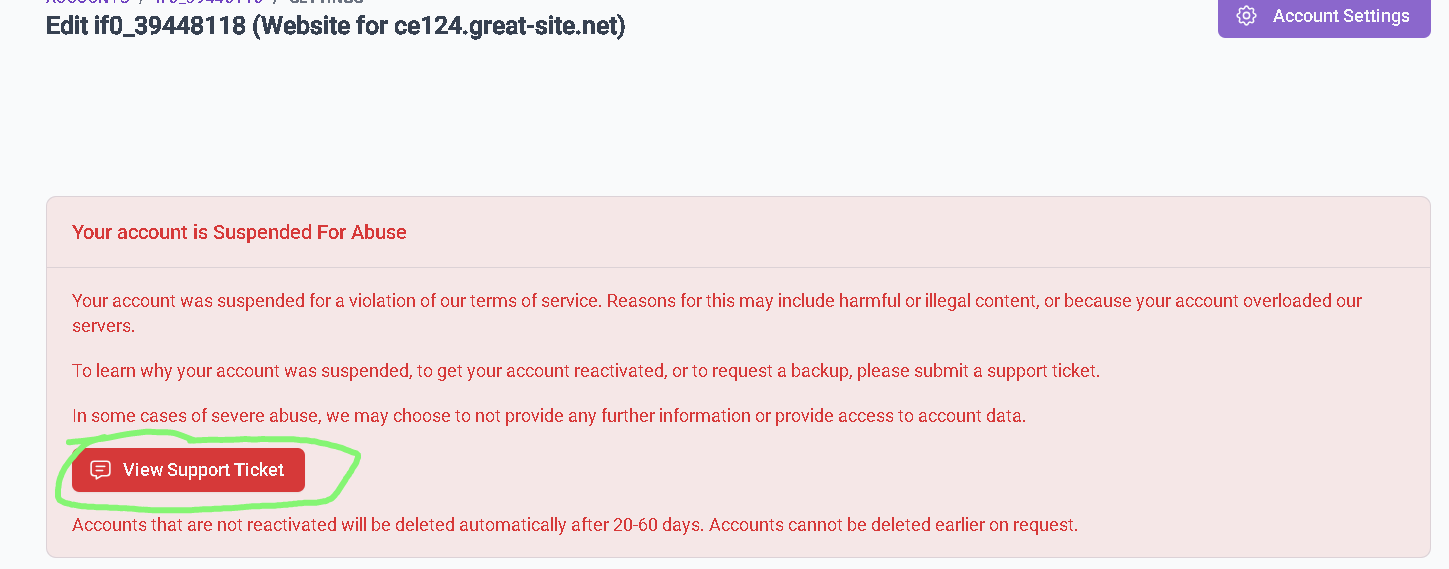Click the "Suspended For Abuse" status text
1449x569 pixels.
[310, 232]
